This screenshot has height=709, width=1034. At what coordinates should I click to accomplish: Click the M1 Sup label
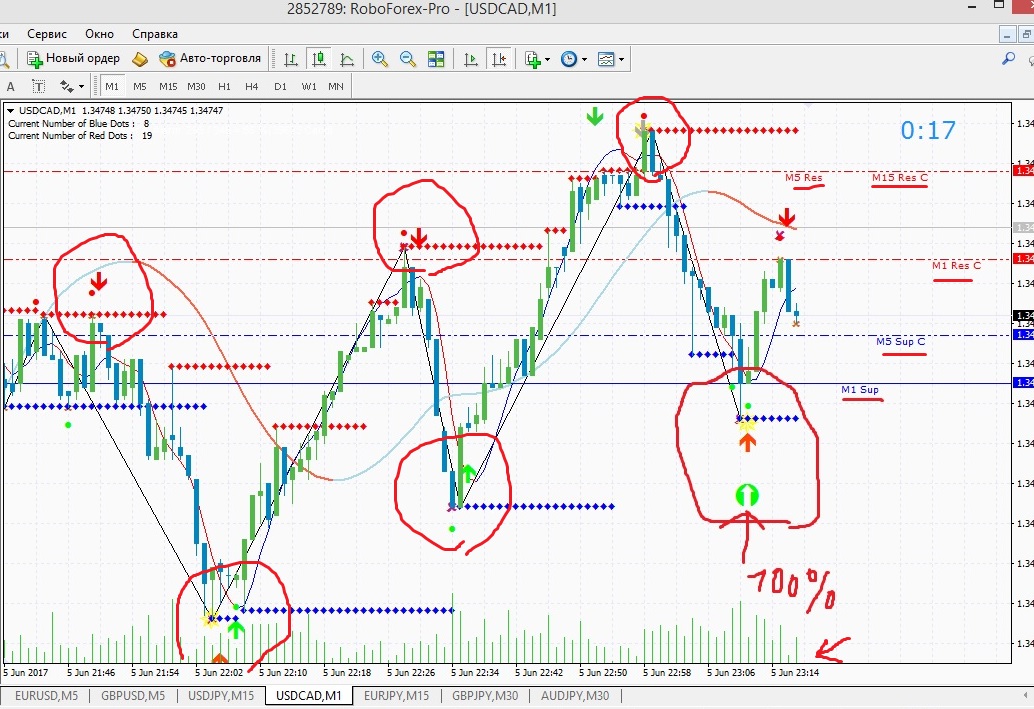click(x=860, y=389)
